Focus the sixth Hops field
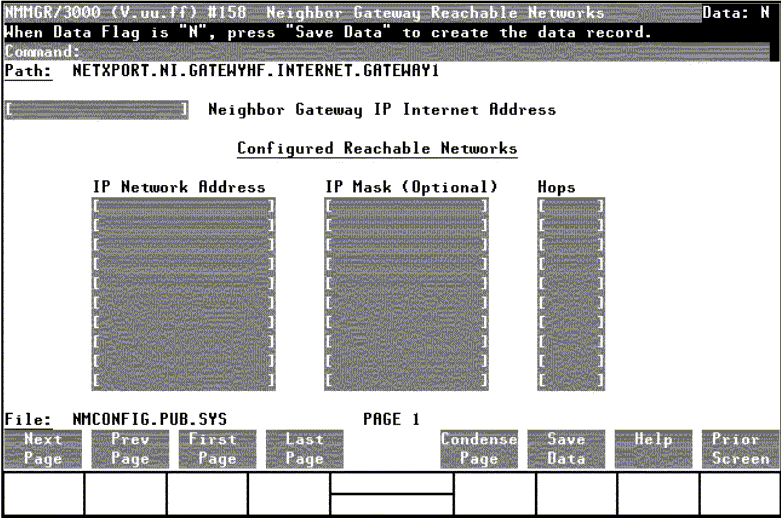 (571, 303)
